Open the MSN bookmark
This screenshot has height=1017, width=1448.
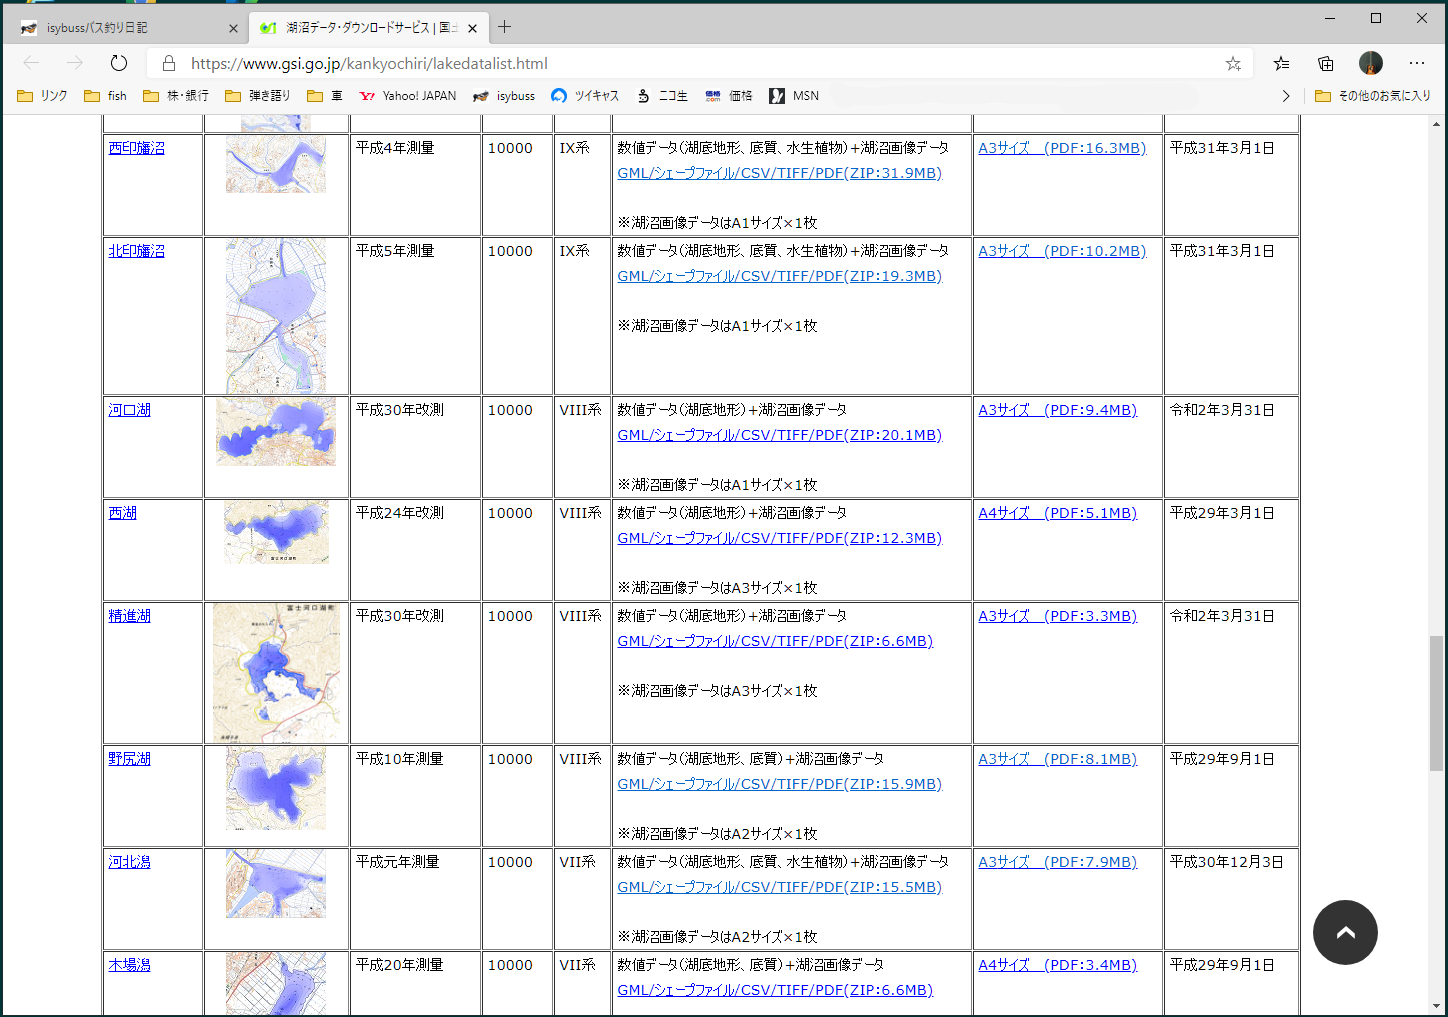(794, 96)
